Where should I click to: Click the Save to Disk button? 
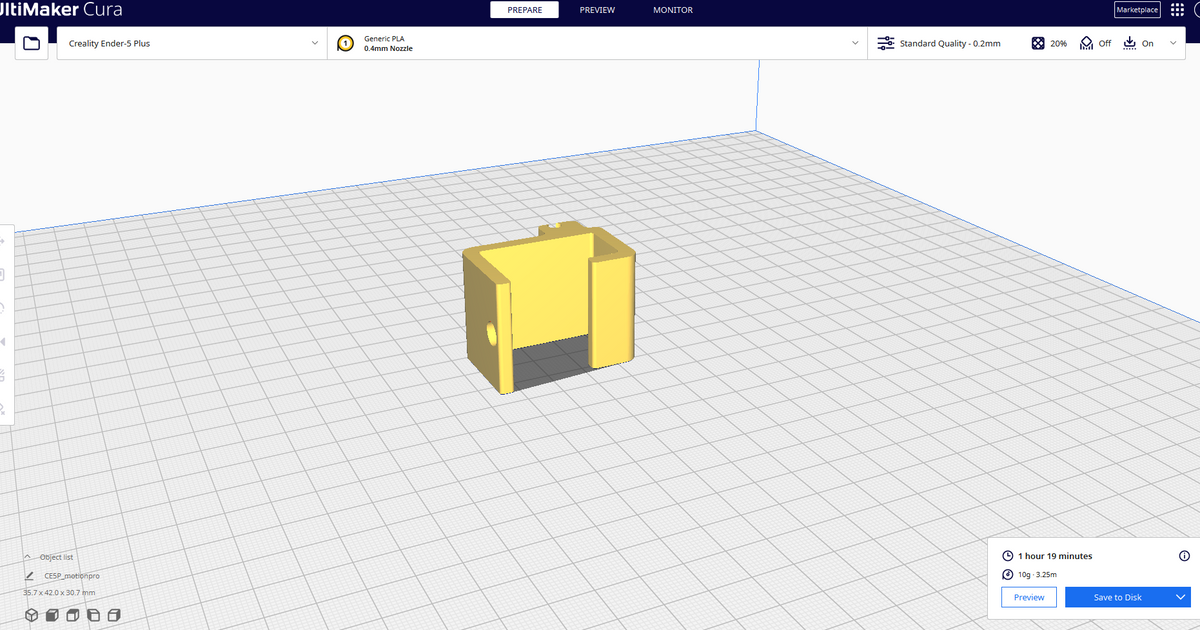[1120, 596]
